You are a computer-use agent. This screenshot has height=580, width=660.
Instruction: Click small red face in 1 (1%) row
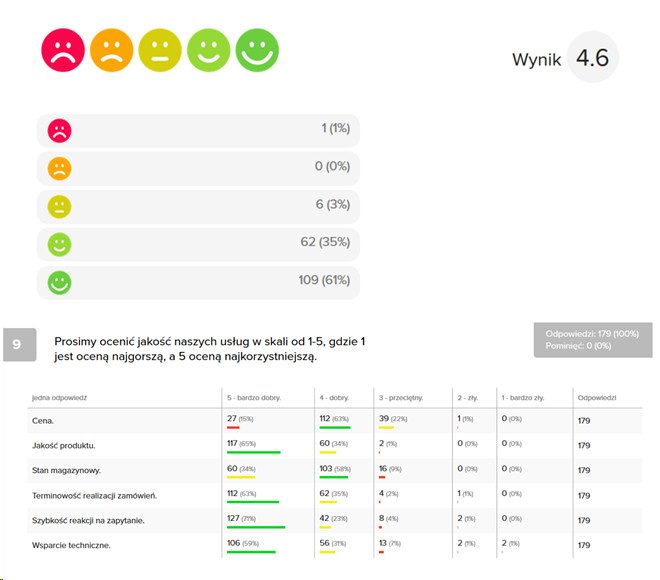(60, 130)
